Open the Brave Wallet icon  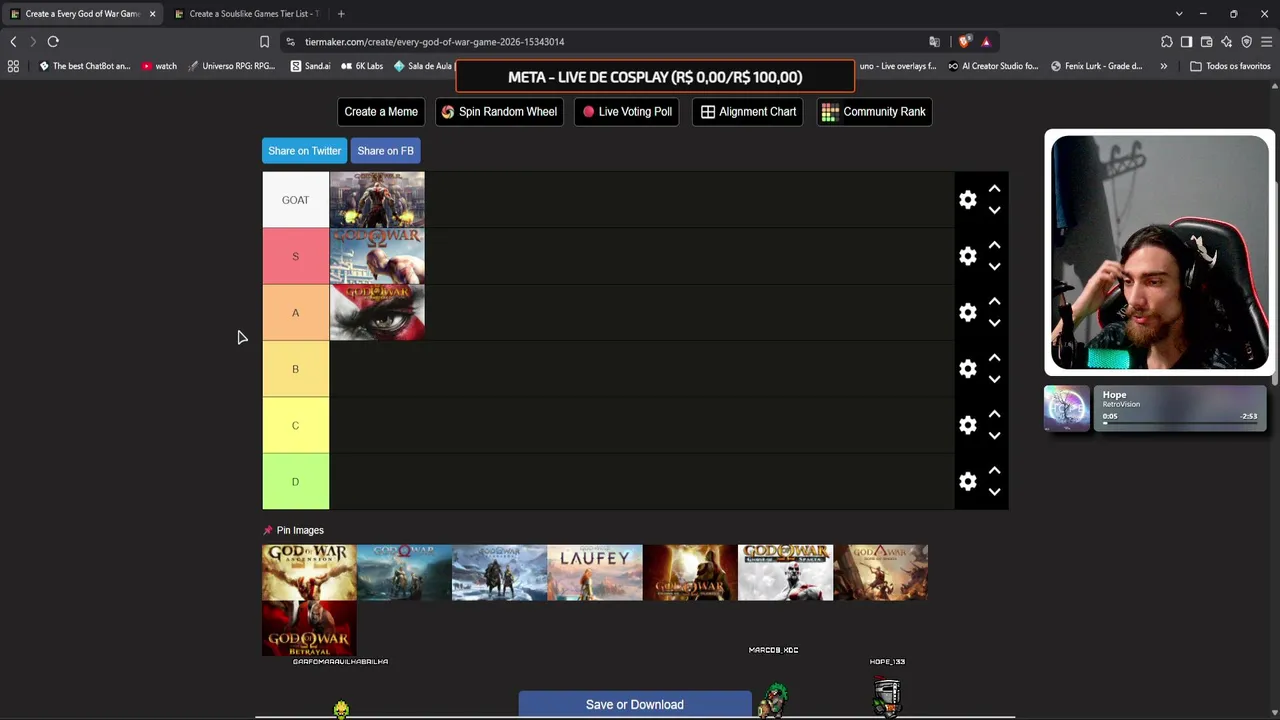(1206, 42)
